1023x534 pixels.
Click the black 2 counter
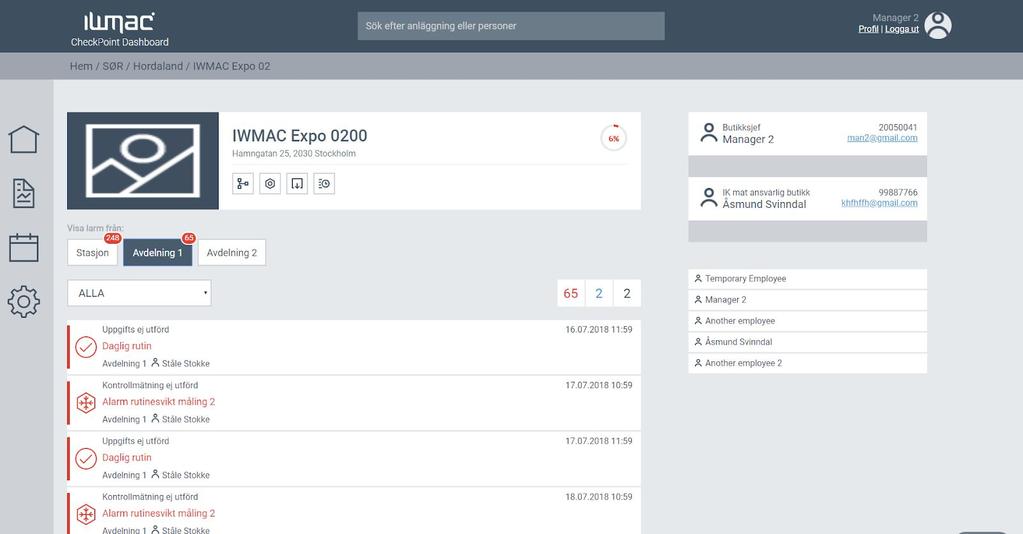pyautogui.click(x=627, y=293)
